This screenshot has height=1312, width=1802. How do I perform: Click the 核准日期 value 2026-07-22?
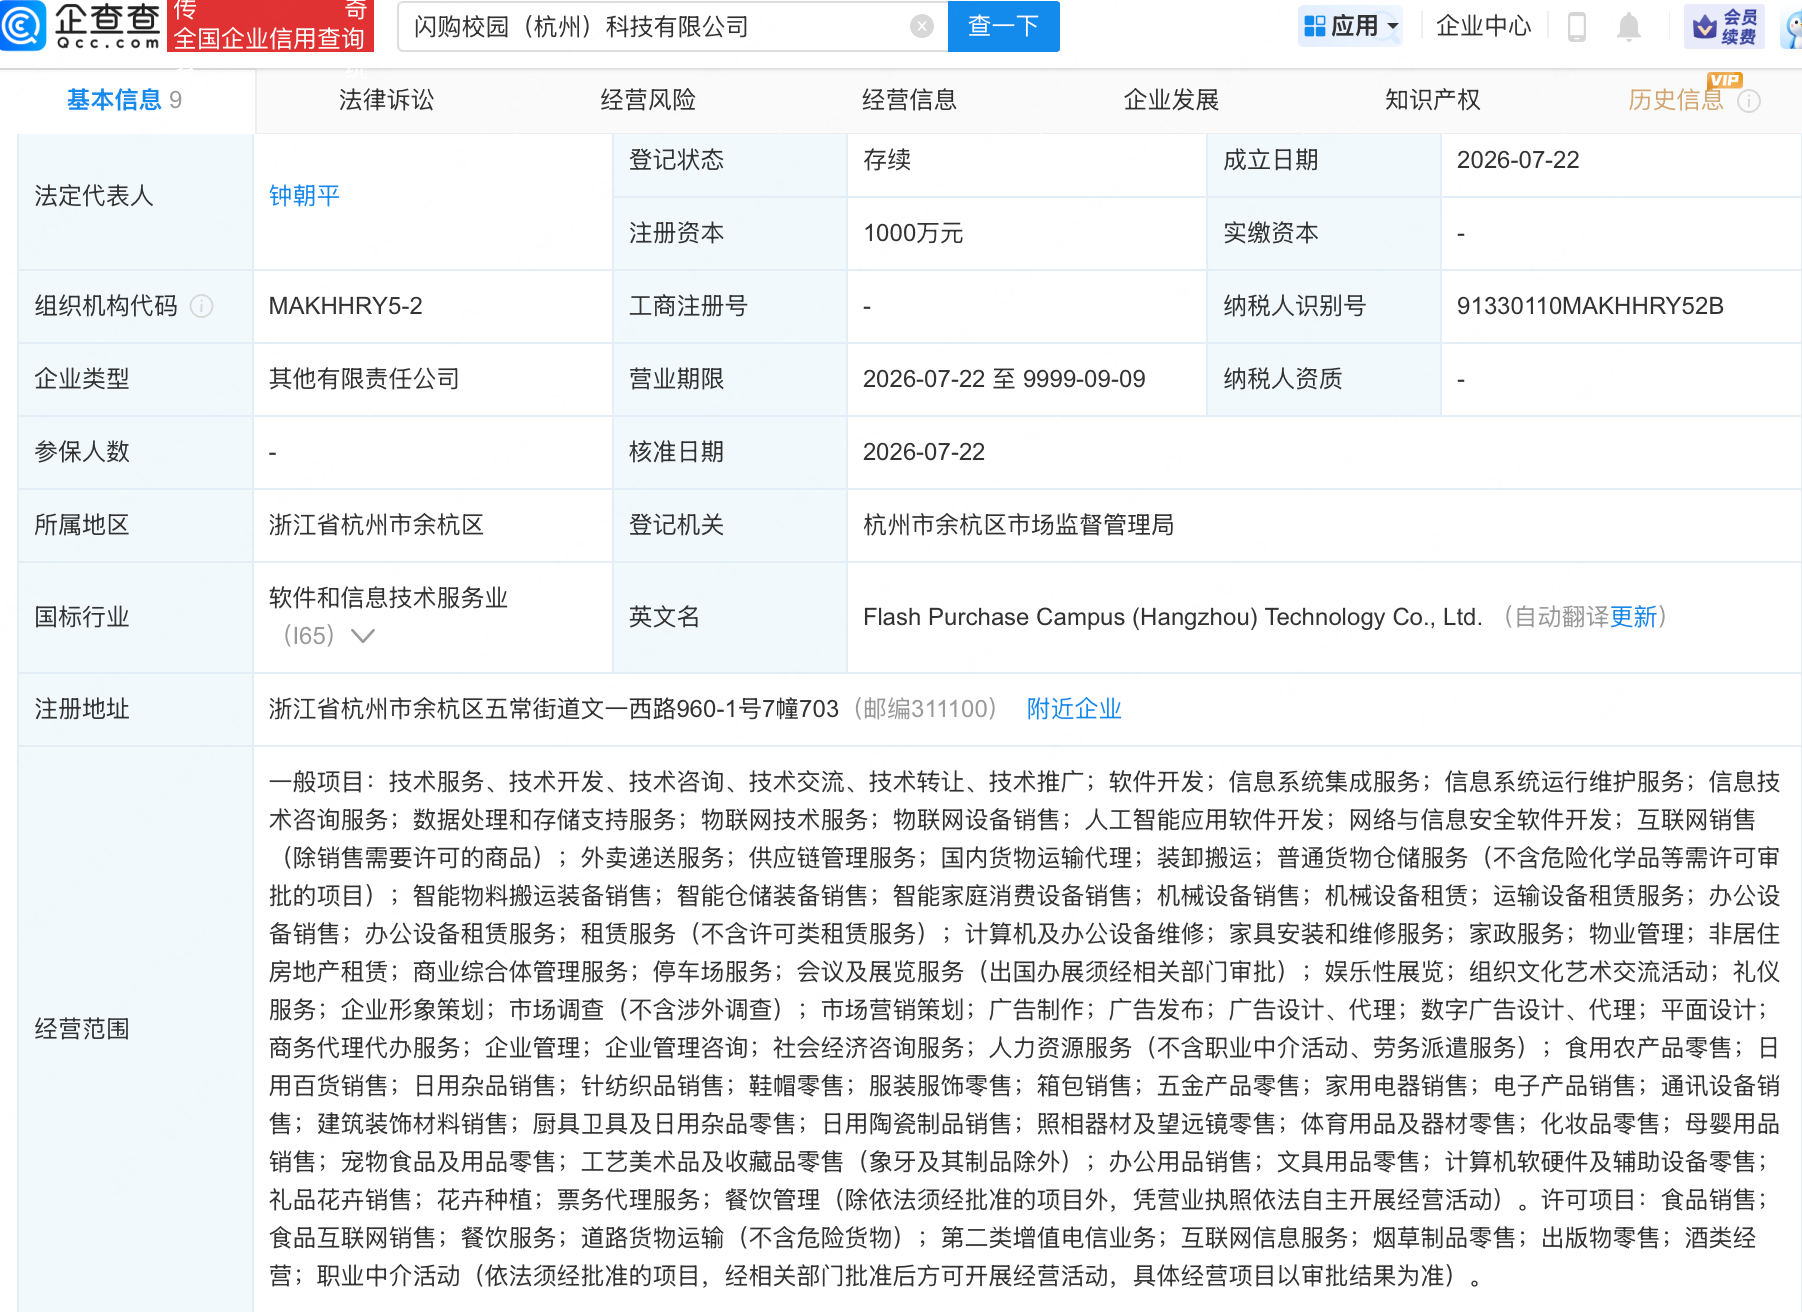coord(924,452)
